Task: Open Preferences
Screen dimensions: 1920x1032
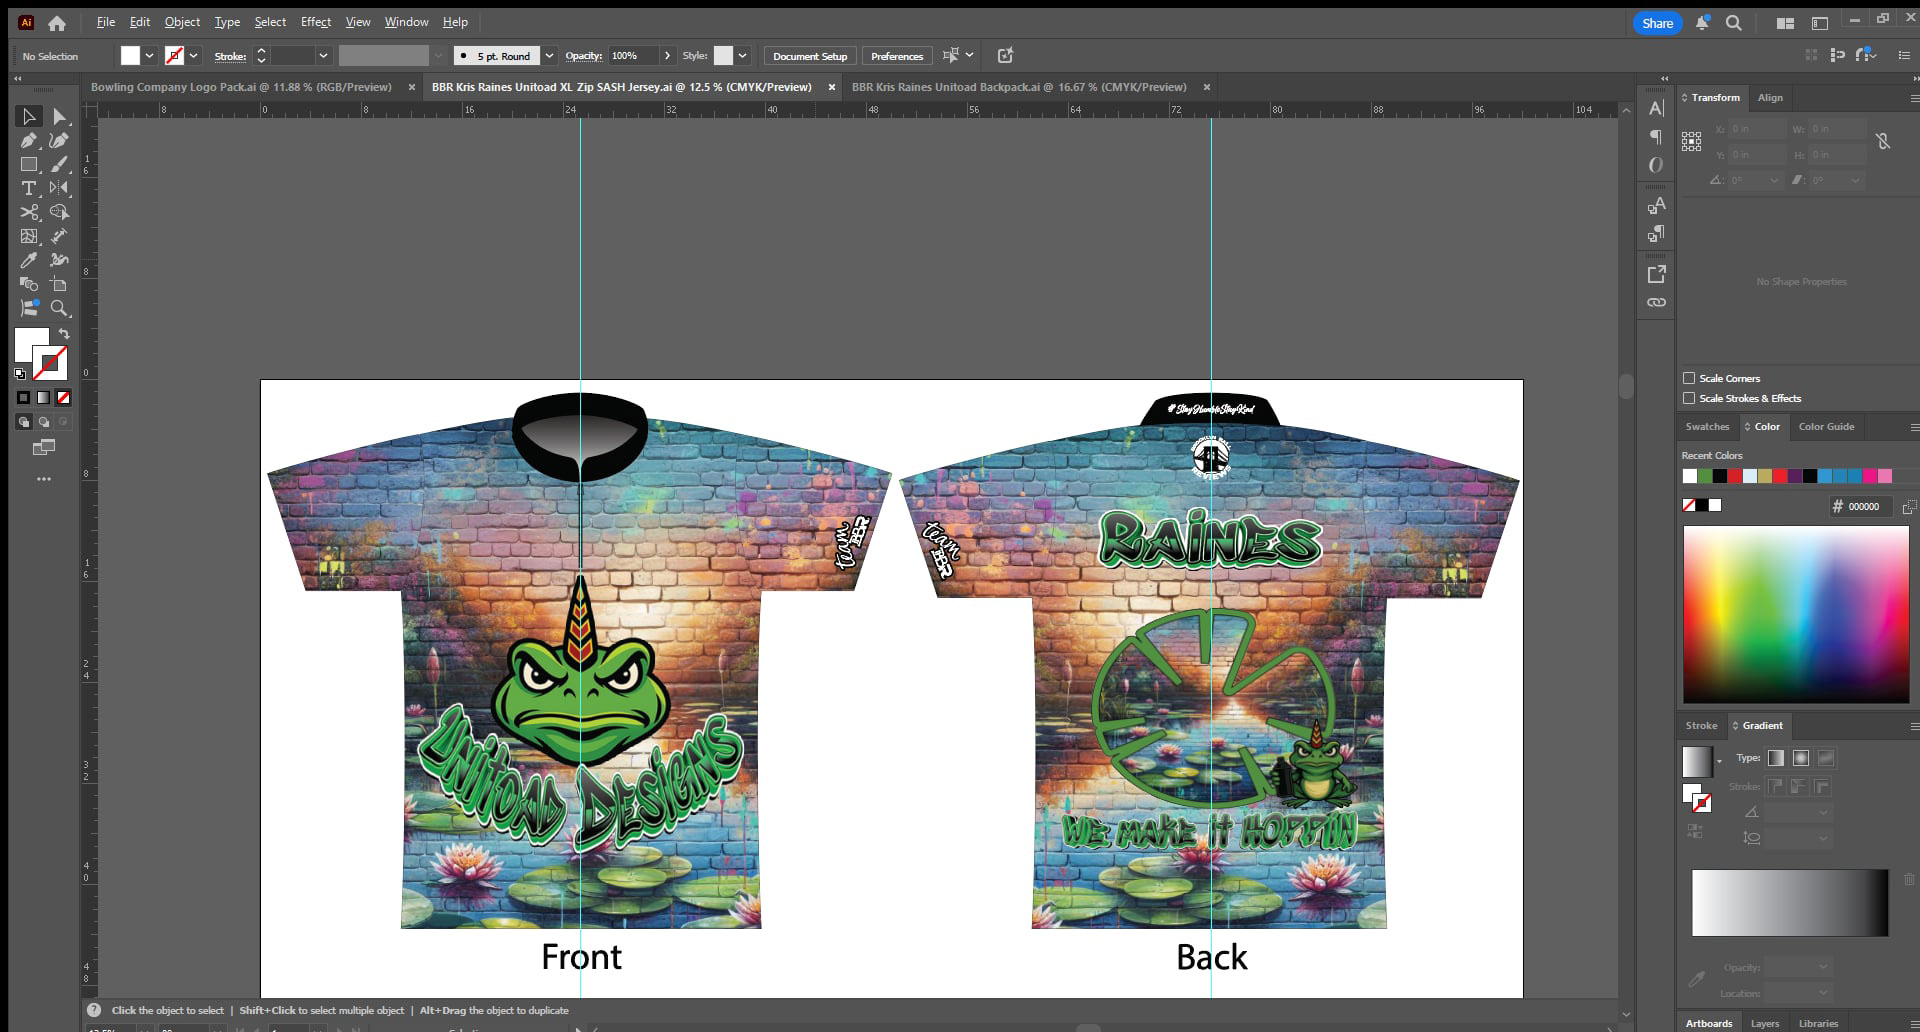Action: pos(897,56)
